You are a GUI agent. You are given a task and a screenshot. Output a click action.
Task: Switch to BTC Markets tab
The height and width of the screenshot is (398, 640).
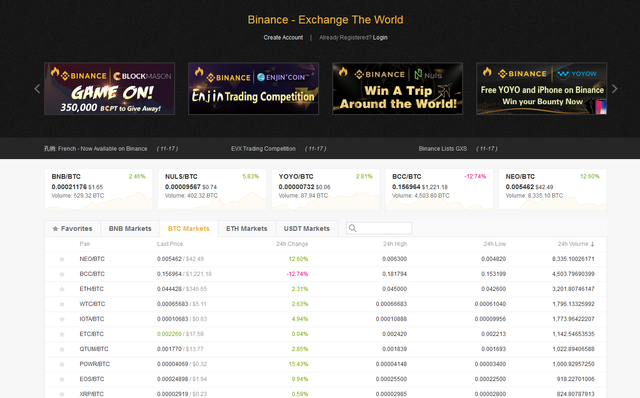pos(189,229)
